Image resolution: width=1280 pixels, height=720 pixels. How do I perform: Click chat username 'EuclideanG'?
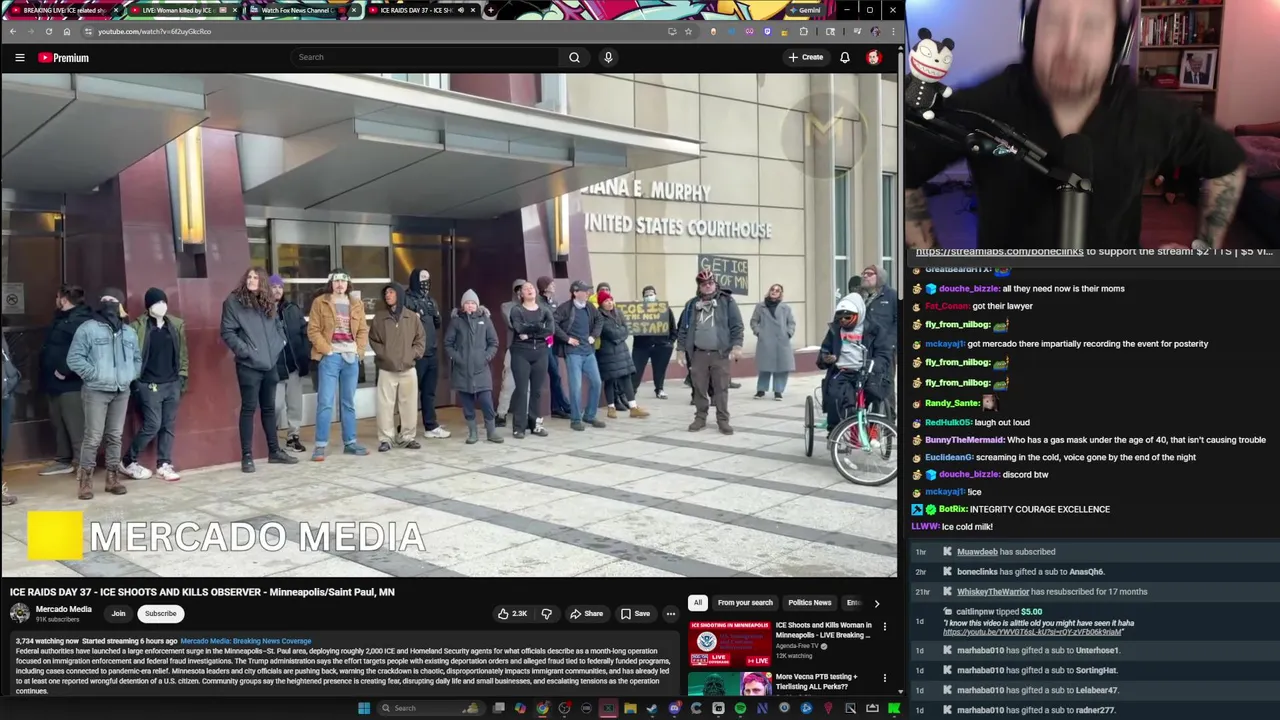coord(948,457)
